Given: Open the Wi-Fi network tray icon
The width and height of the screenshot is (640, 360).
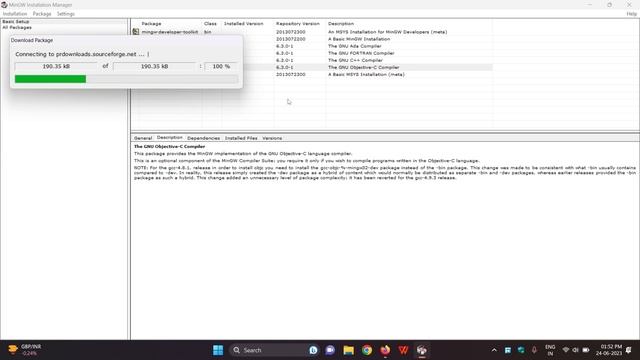Looking at the screenshot, I should pyautogui.click(x=565, y=350).
